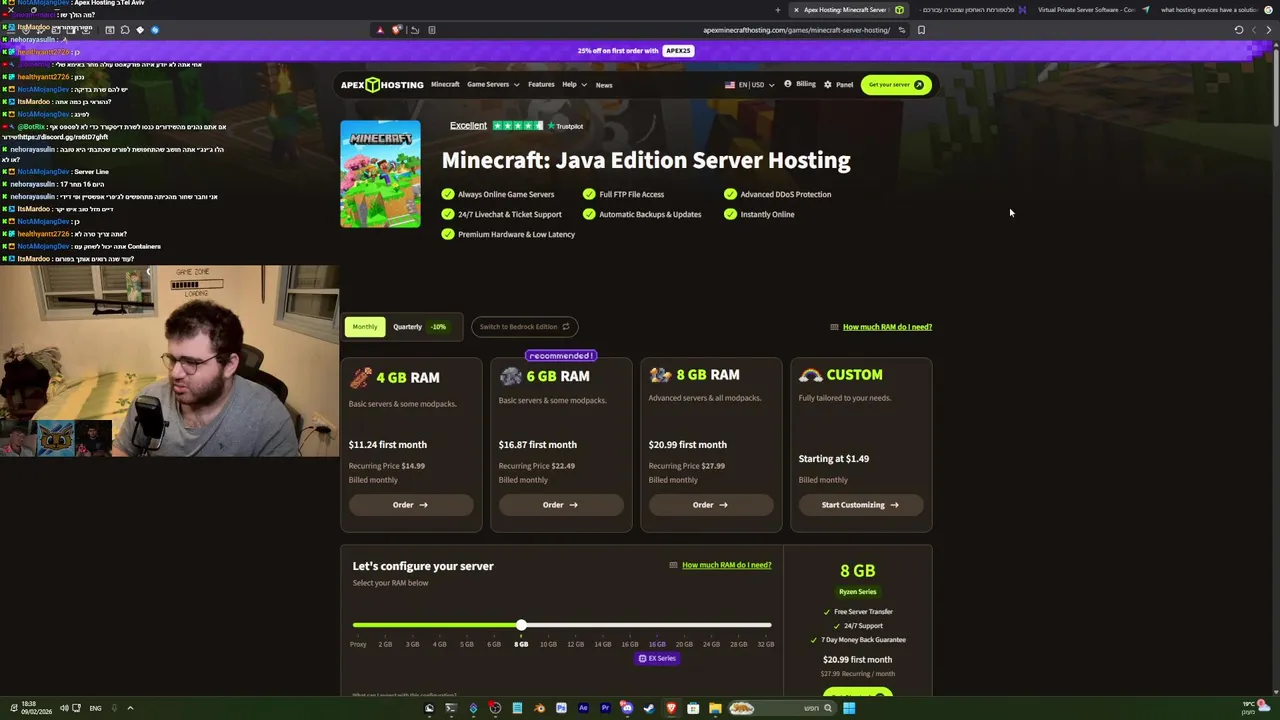1280x720 pixels.
Task: Select Quarterly -10% billing option
Action: [x=419, y=327]
